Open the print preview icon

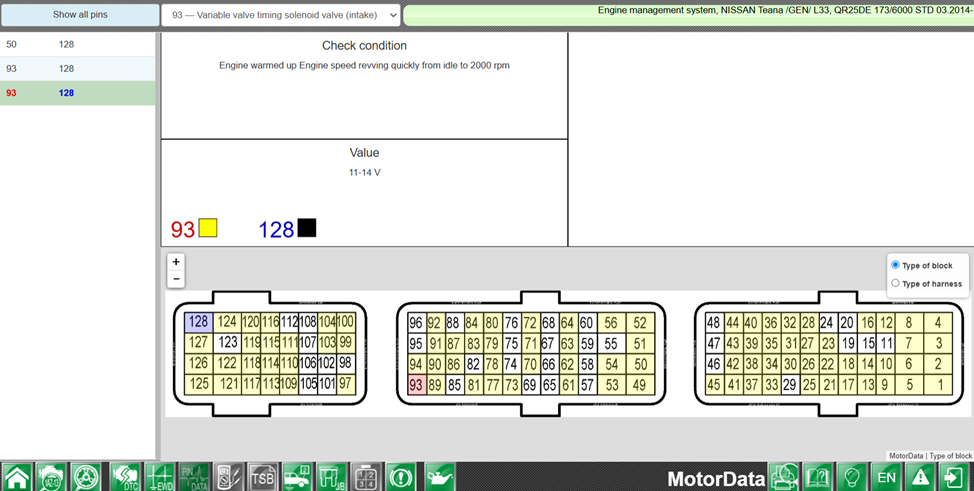click(x=784, y=477)
